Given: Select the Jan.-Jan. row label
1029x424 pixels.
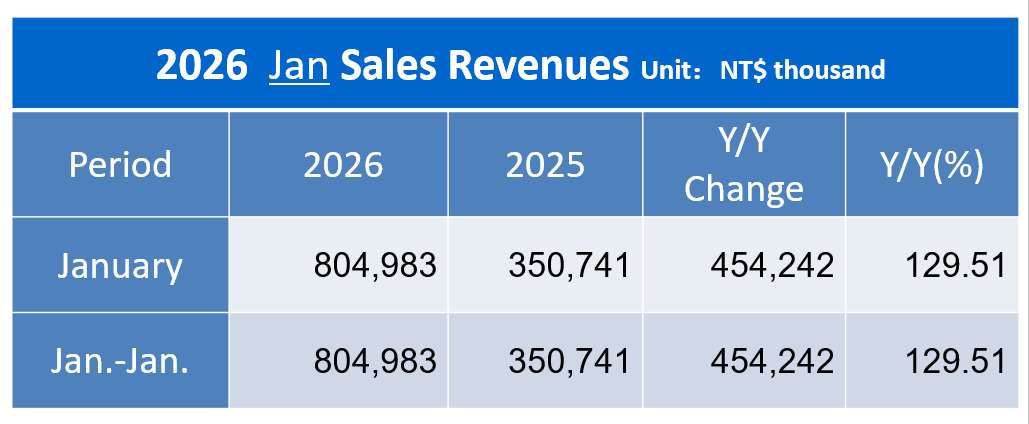Looking at the screenshot, I should (x=120, y=360).
